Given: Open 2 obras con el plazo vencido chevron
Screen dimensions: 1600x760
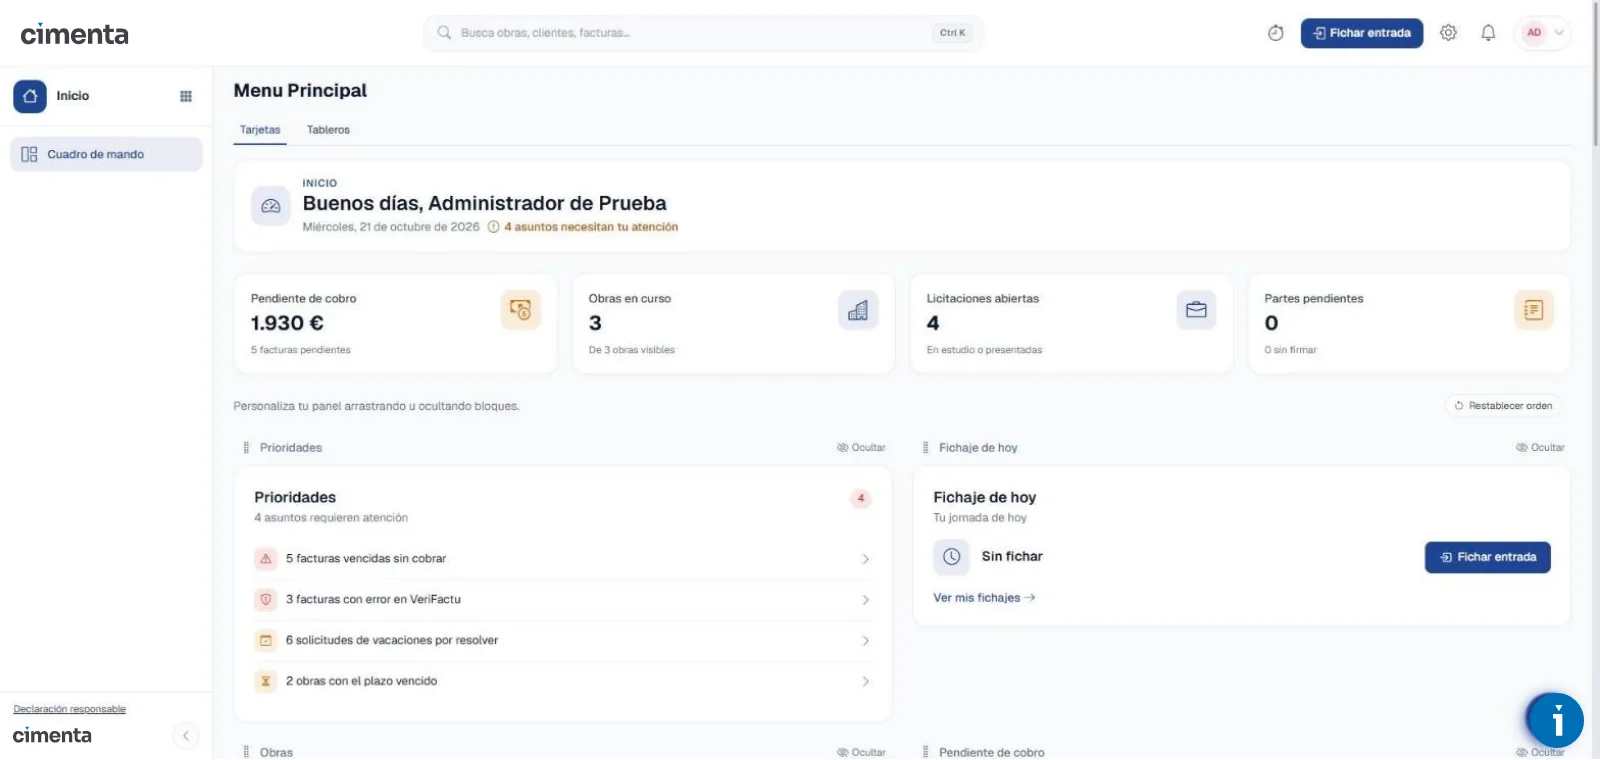Looking at the screenshot, I should click(865, 682).
